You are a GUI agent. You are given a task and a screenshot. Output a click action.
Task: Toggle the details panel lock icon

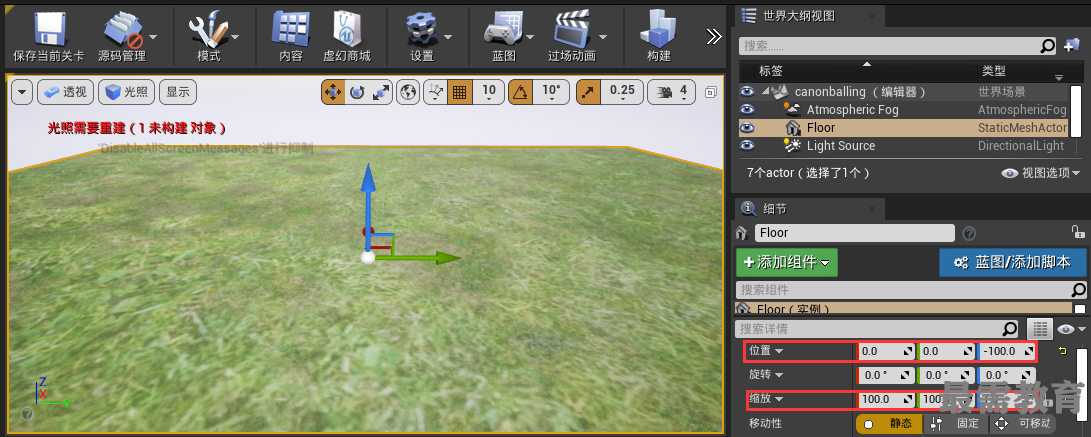tap(1077, 232)
